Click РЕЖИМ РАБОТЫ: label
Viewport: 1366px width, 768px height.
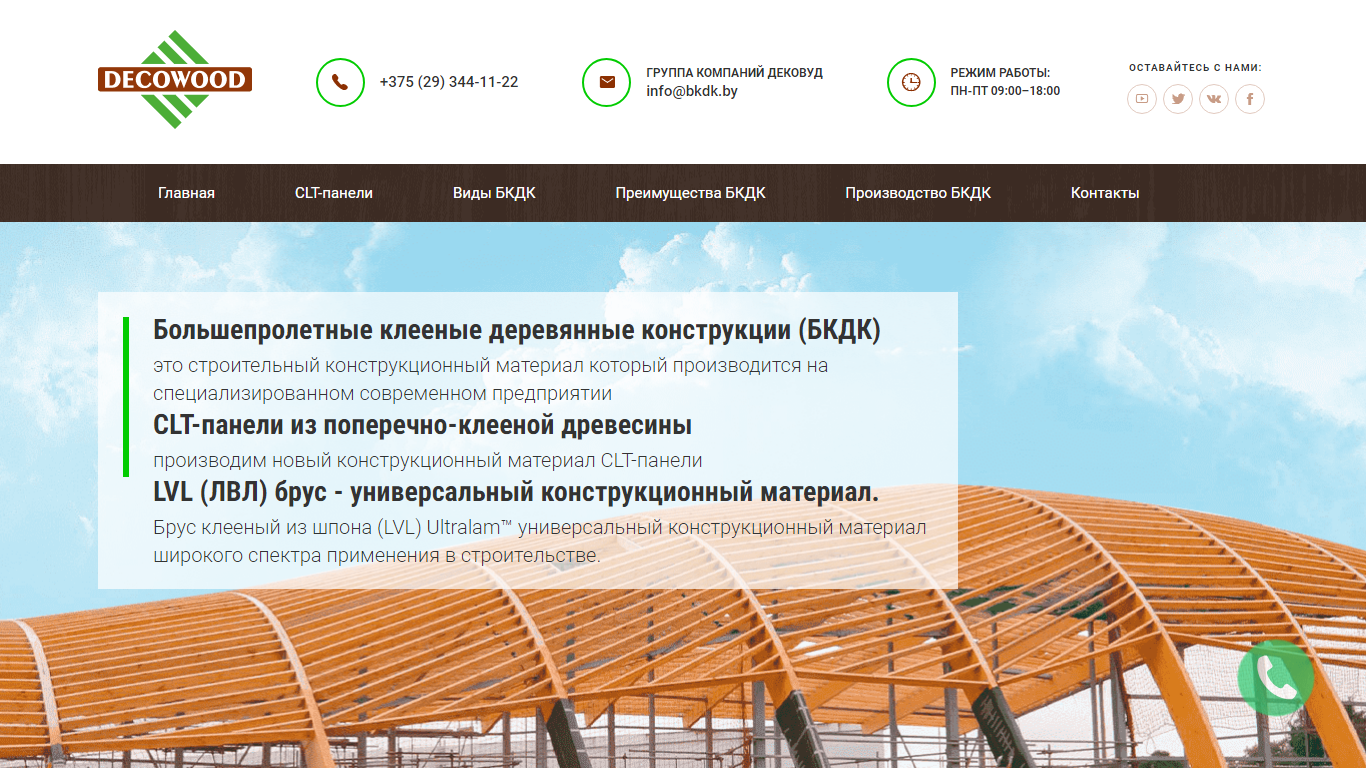coord(1000,73)
